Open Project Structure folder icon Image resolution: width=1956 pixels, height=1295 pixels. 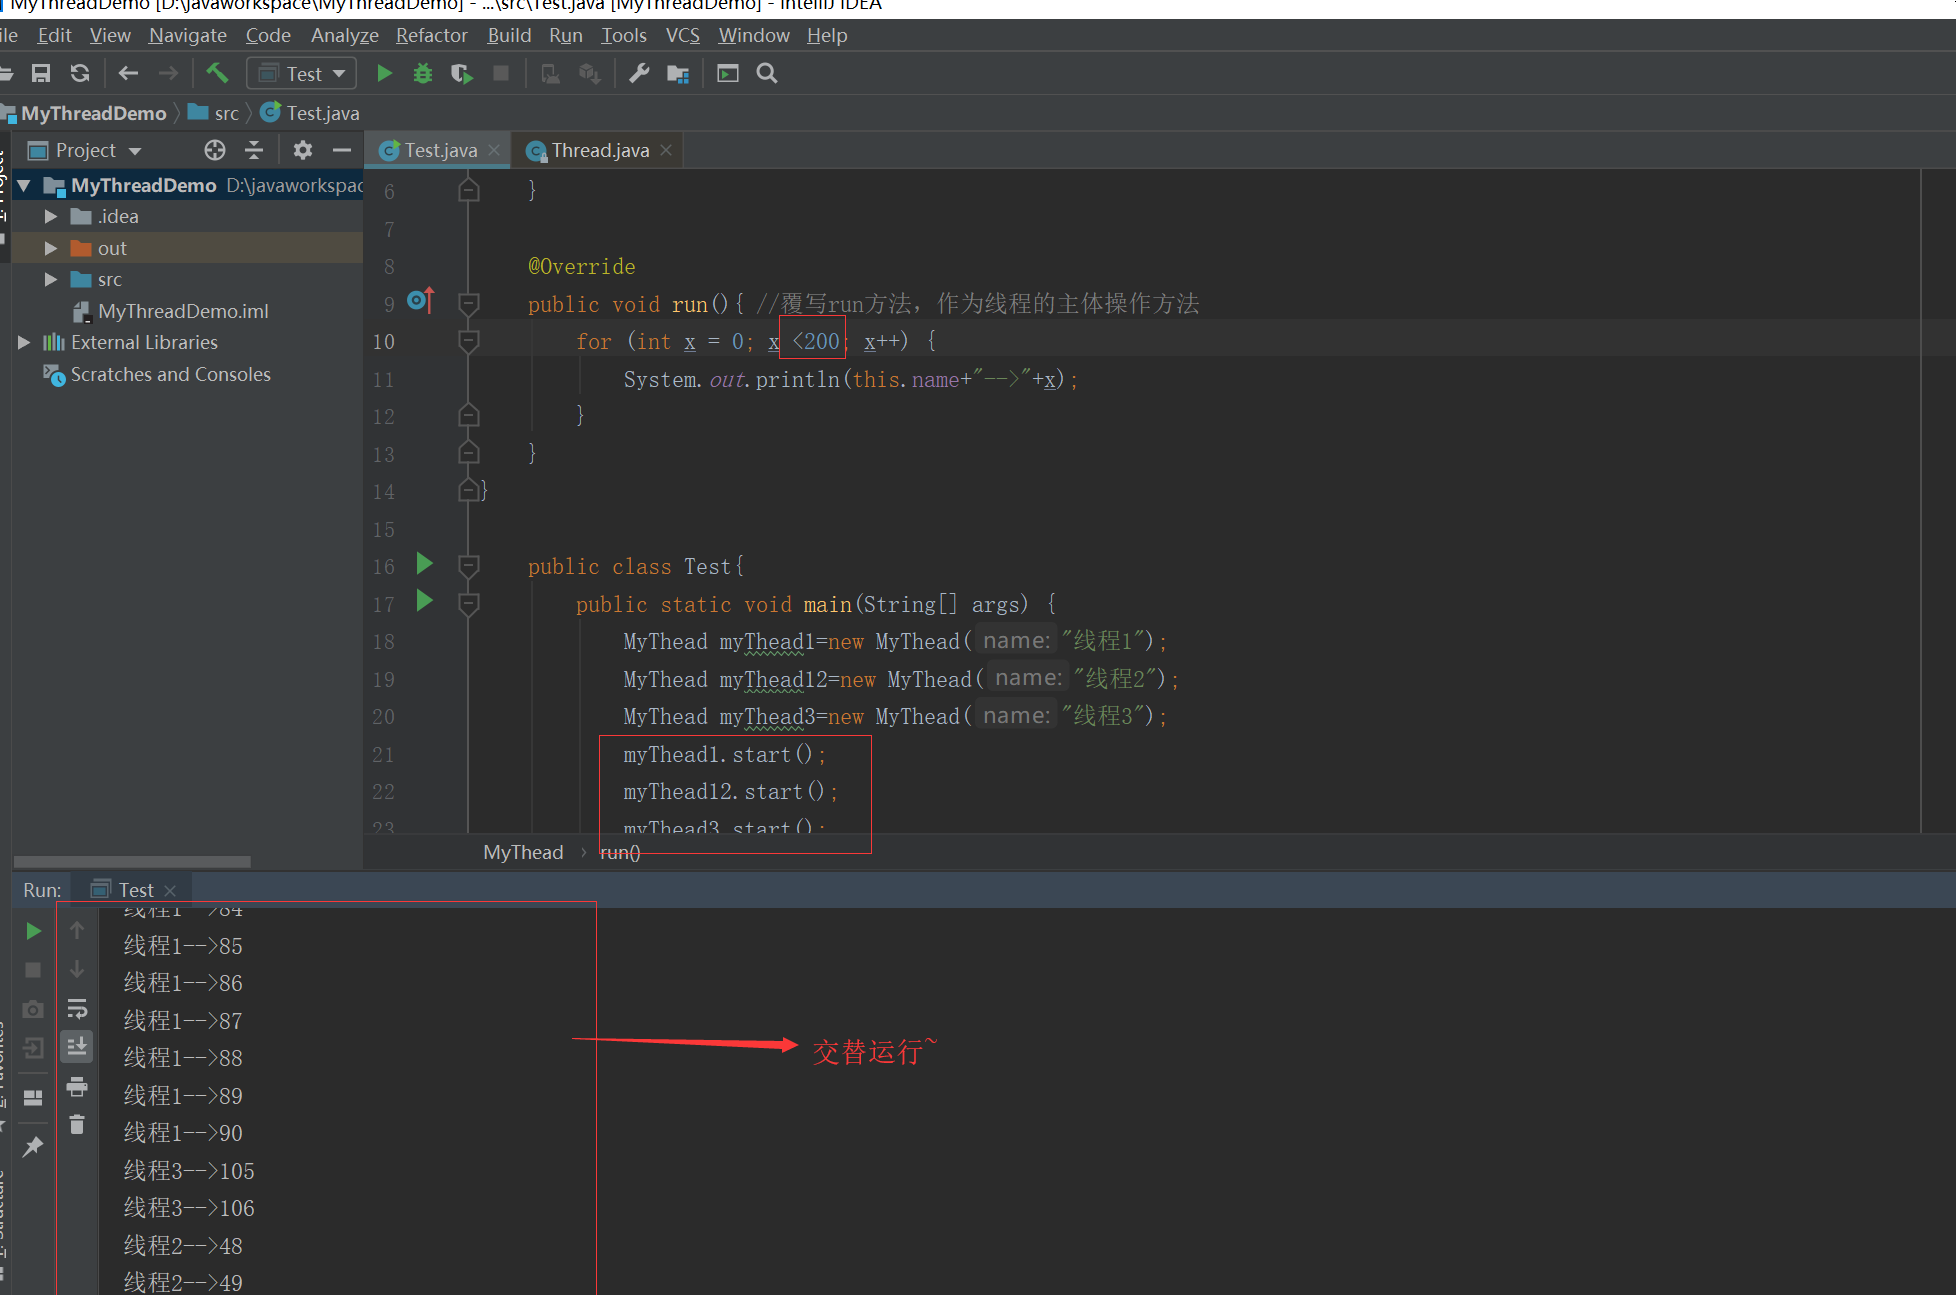click(678, 73)
